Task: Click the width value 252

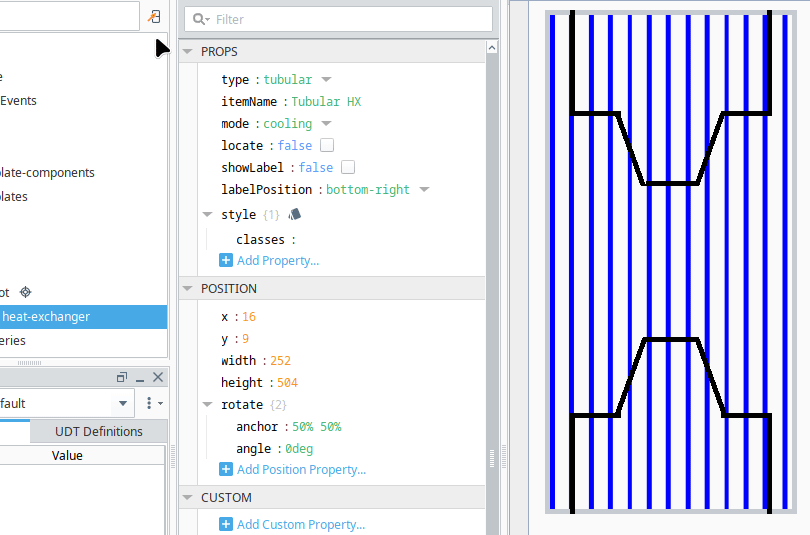Action: click(281, 360)
